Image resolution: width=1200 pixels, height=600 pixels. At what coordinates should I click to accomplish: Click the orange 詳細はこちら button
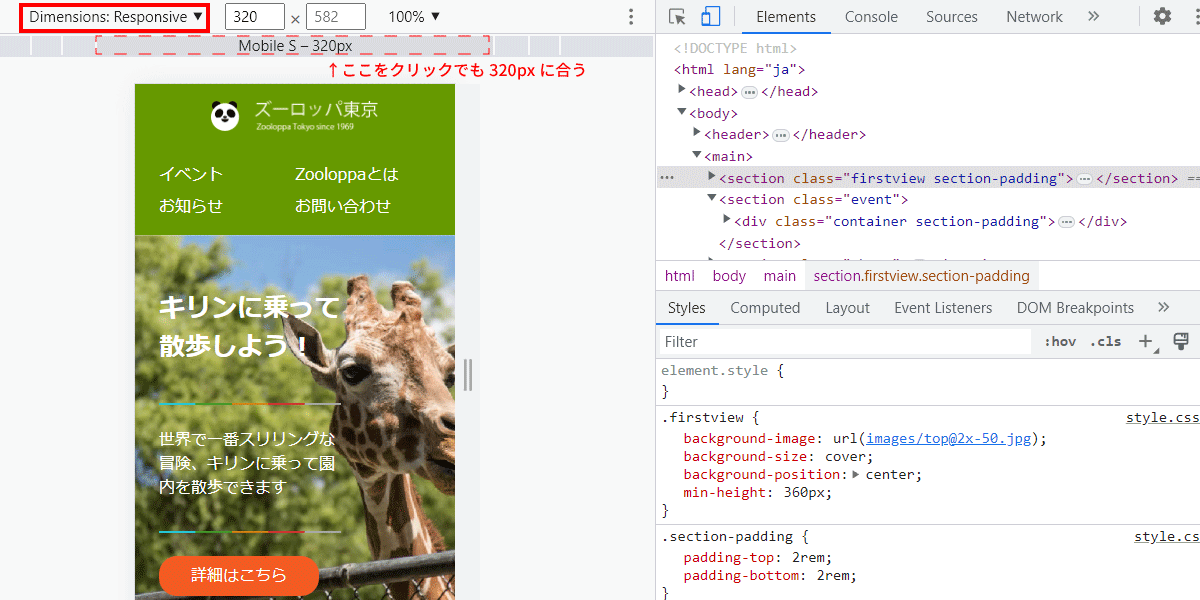(x=239, y=575)
